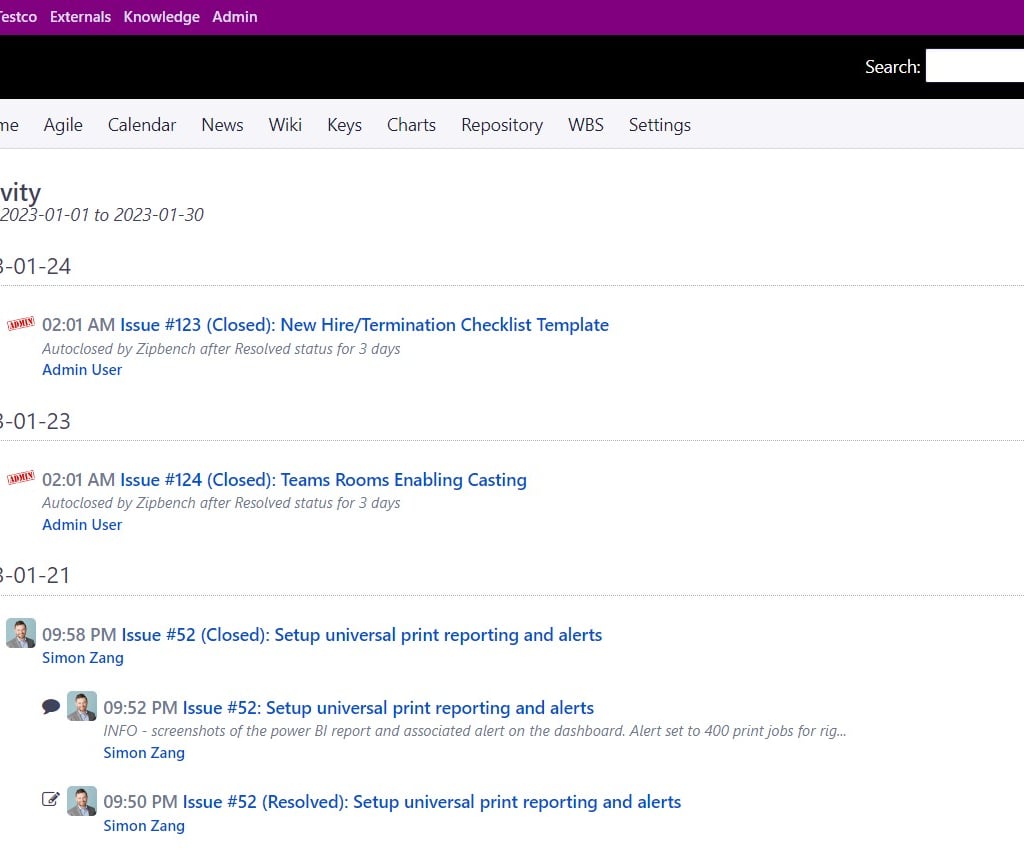This screenshot has width=1024, height=852.
Task: Click Simon Zang's avatar beside the 09:58 PM entry
Action: click(x=21, y=633)
